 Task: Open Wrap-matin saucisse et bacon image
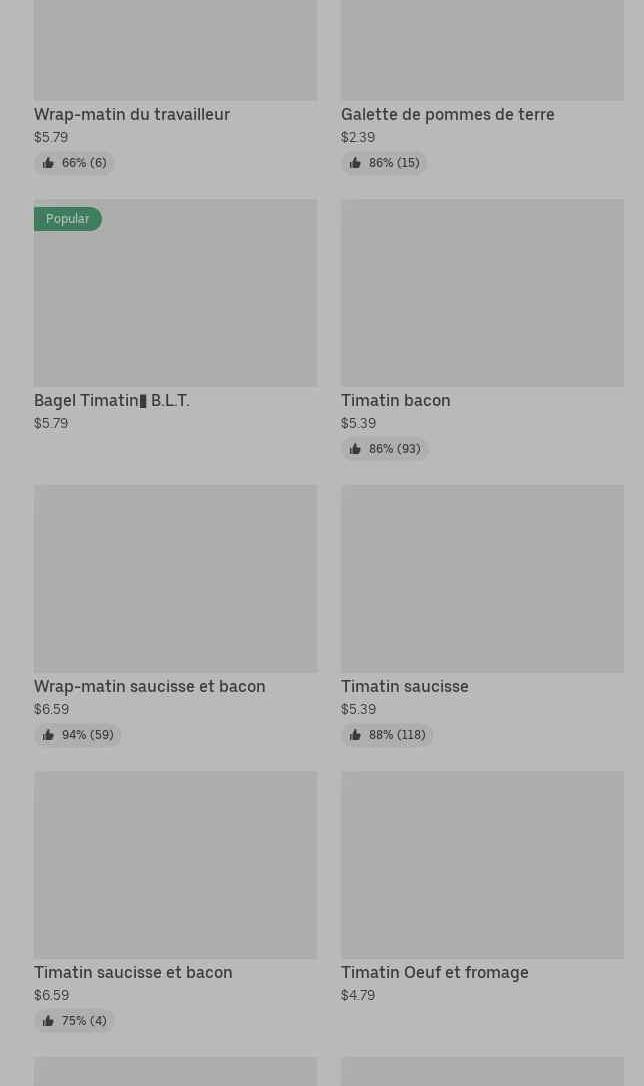pyautogui.click(x=176, y=579)
